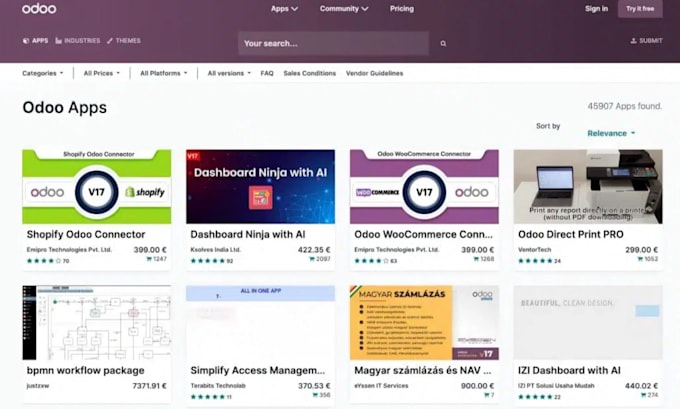
Task: Open the Community dropdown menu
Action: [344, 9]
